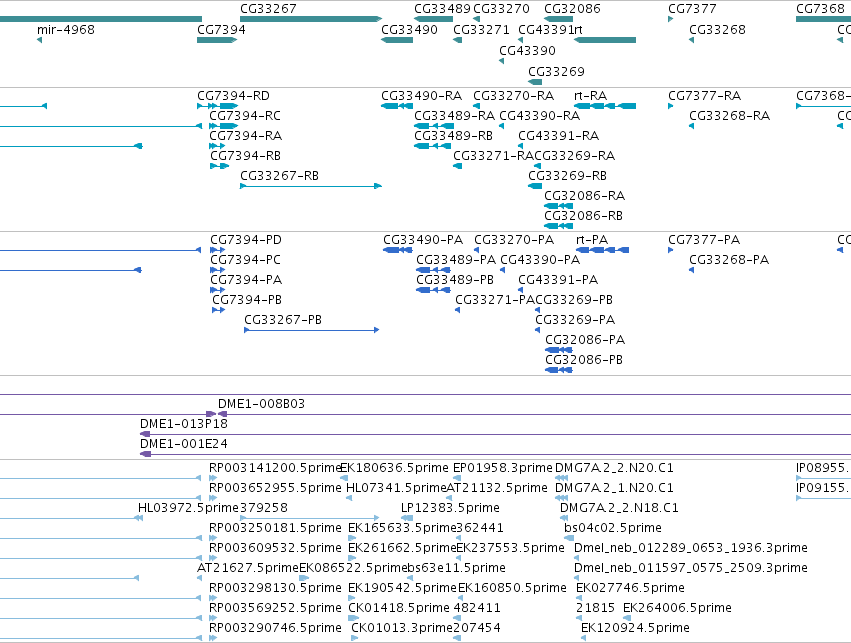The image size is (851, 643).
Task: Select EST bs04c02.5prime
Action: click(x=613, y=529)
